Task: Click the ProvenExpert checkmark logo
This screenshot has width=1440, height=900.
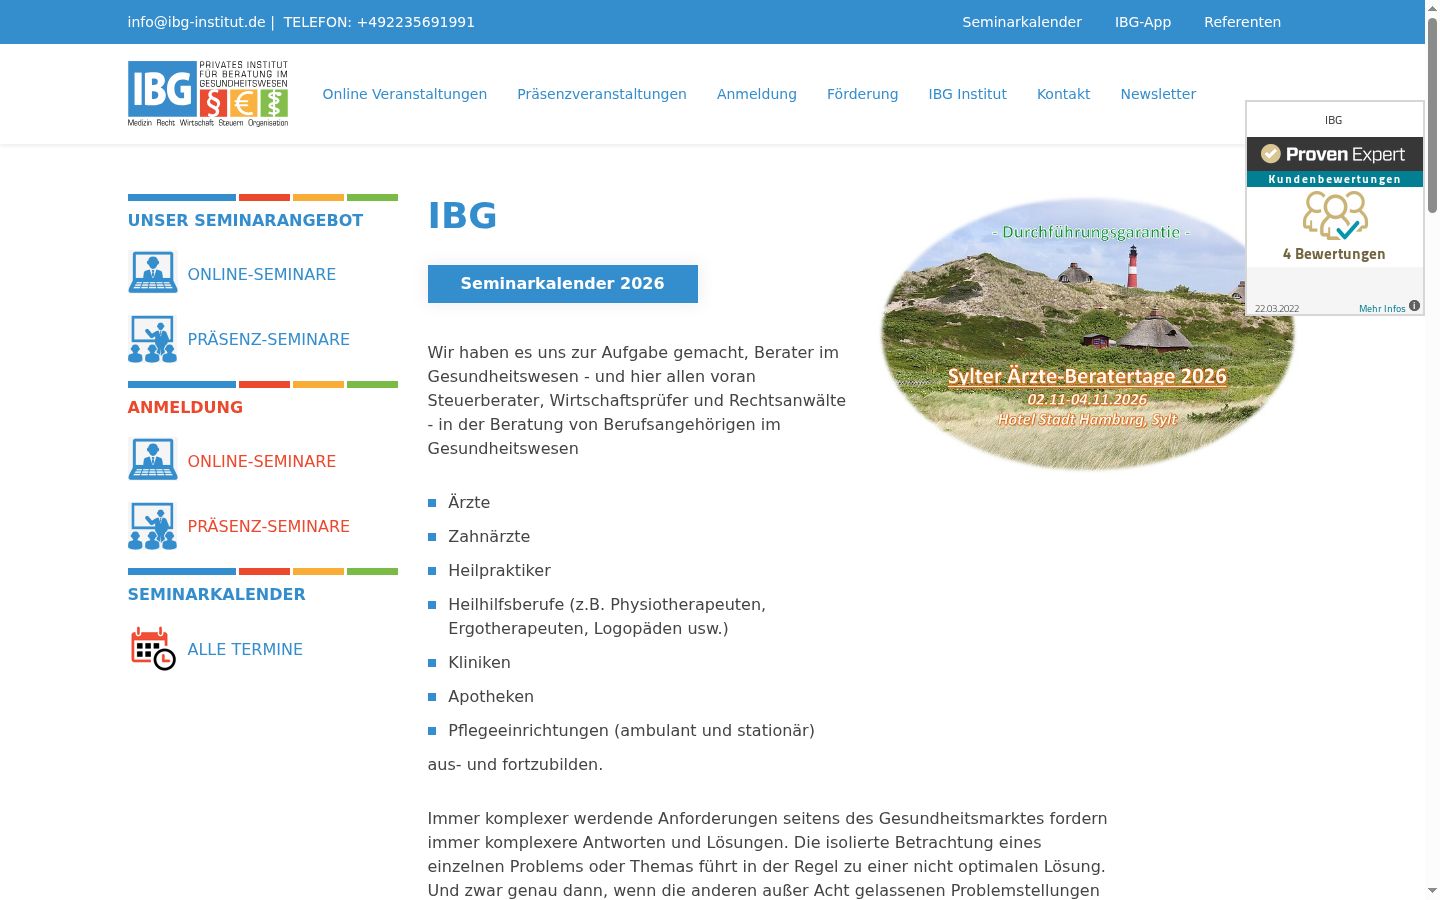Action: pyautogui.click(x=1270, y=154)
